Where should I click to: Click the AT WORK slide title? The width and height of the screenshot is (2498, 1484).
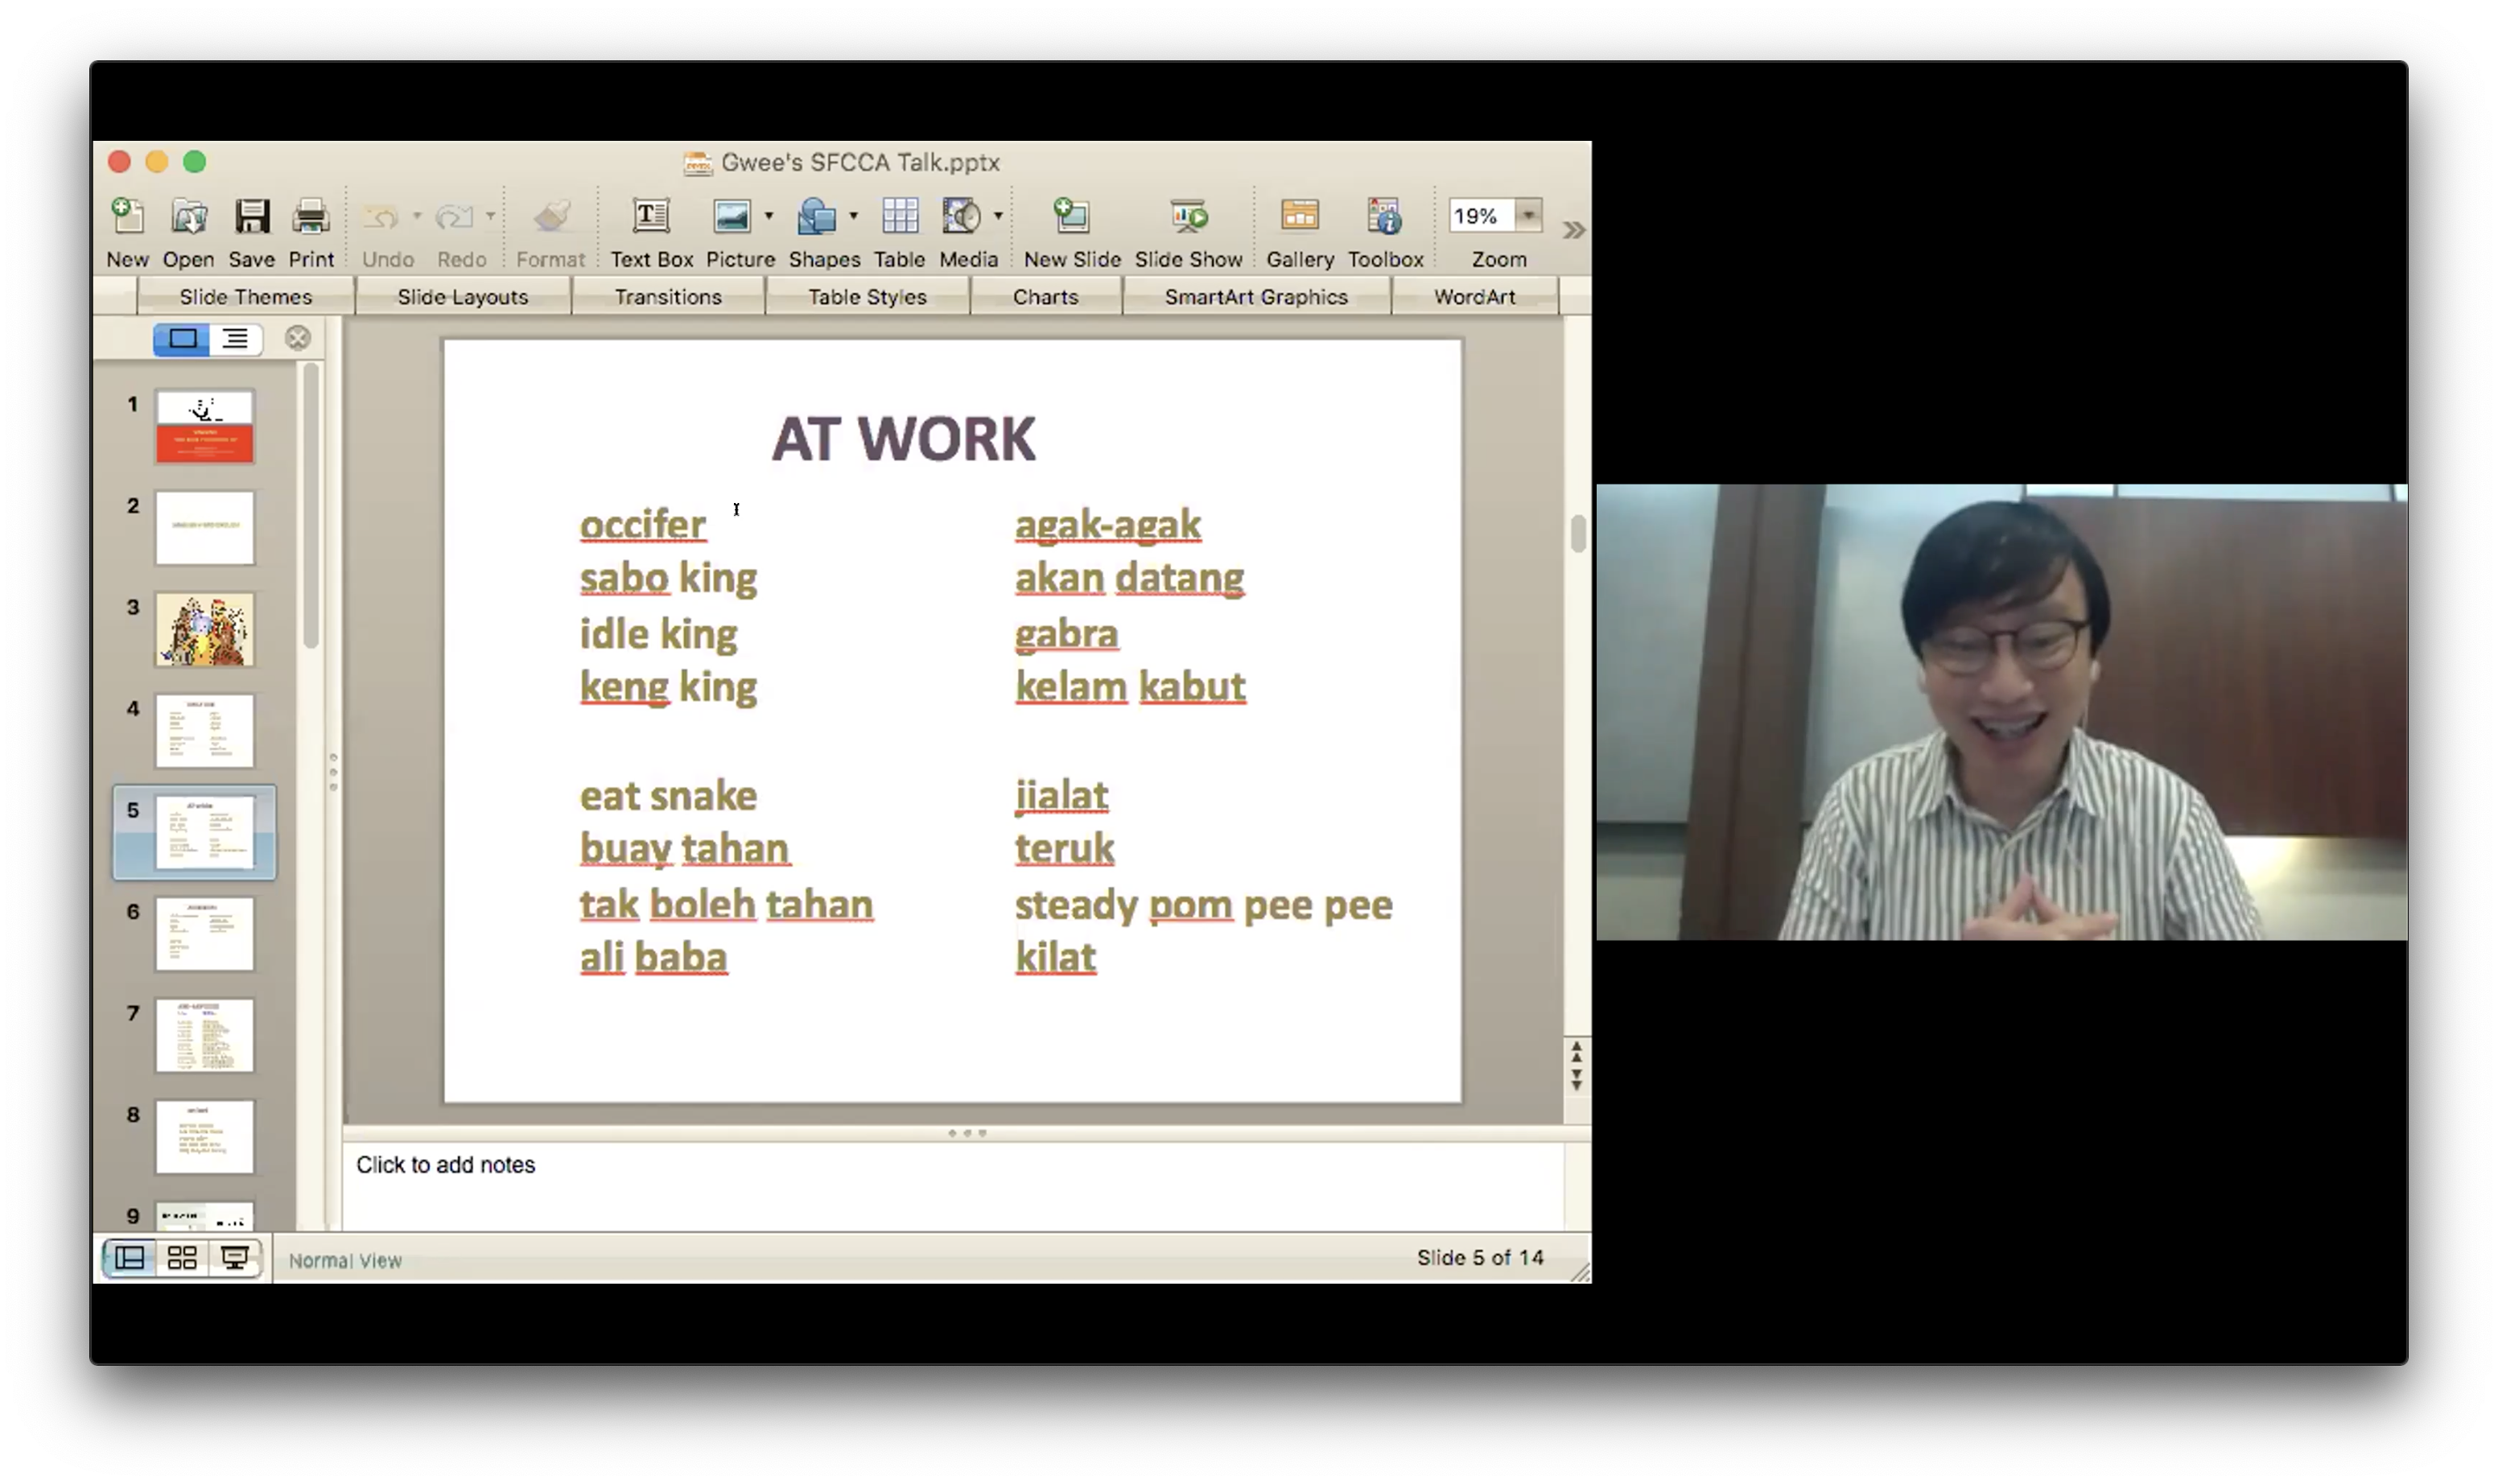(x=903, y=439)
